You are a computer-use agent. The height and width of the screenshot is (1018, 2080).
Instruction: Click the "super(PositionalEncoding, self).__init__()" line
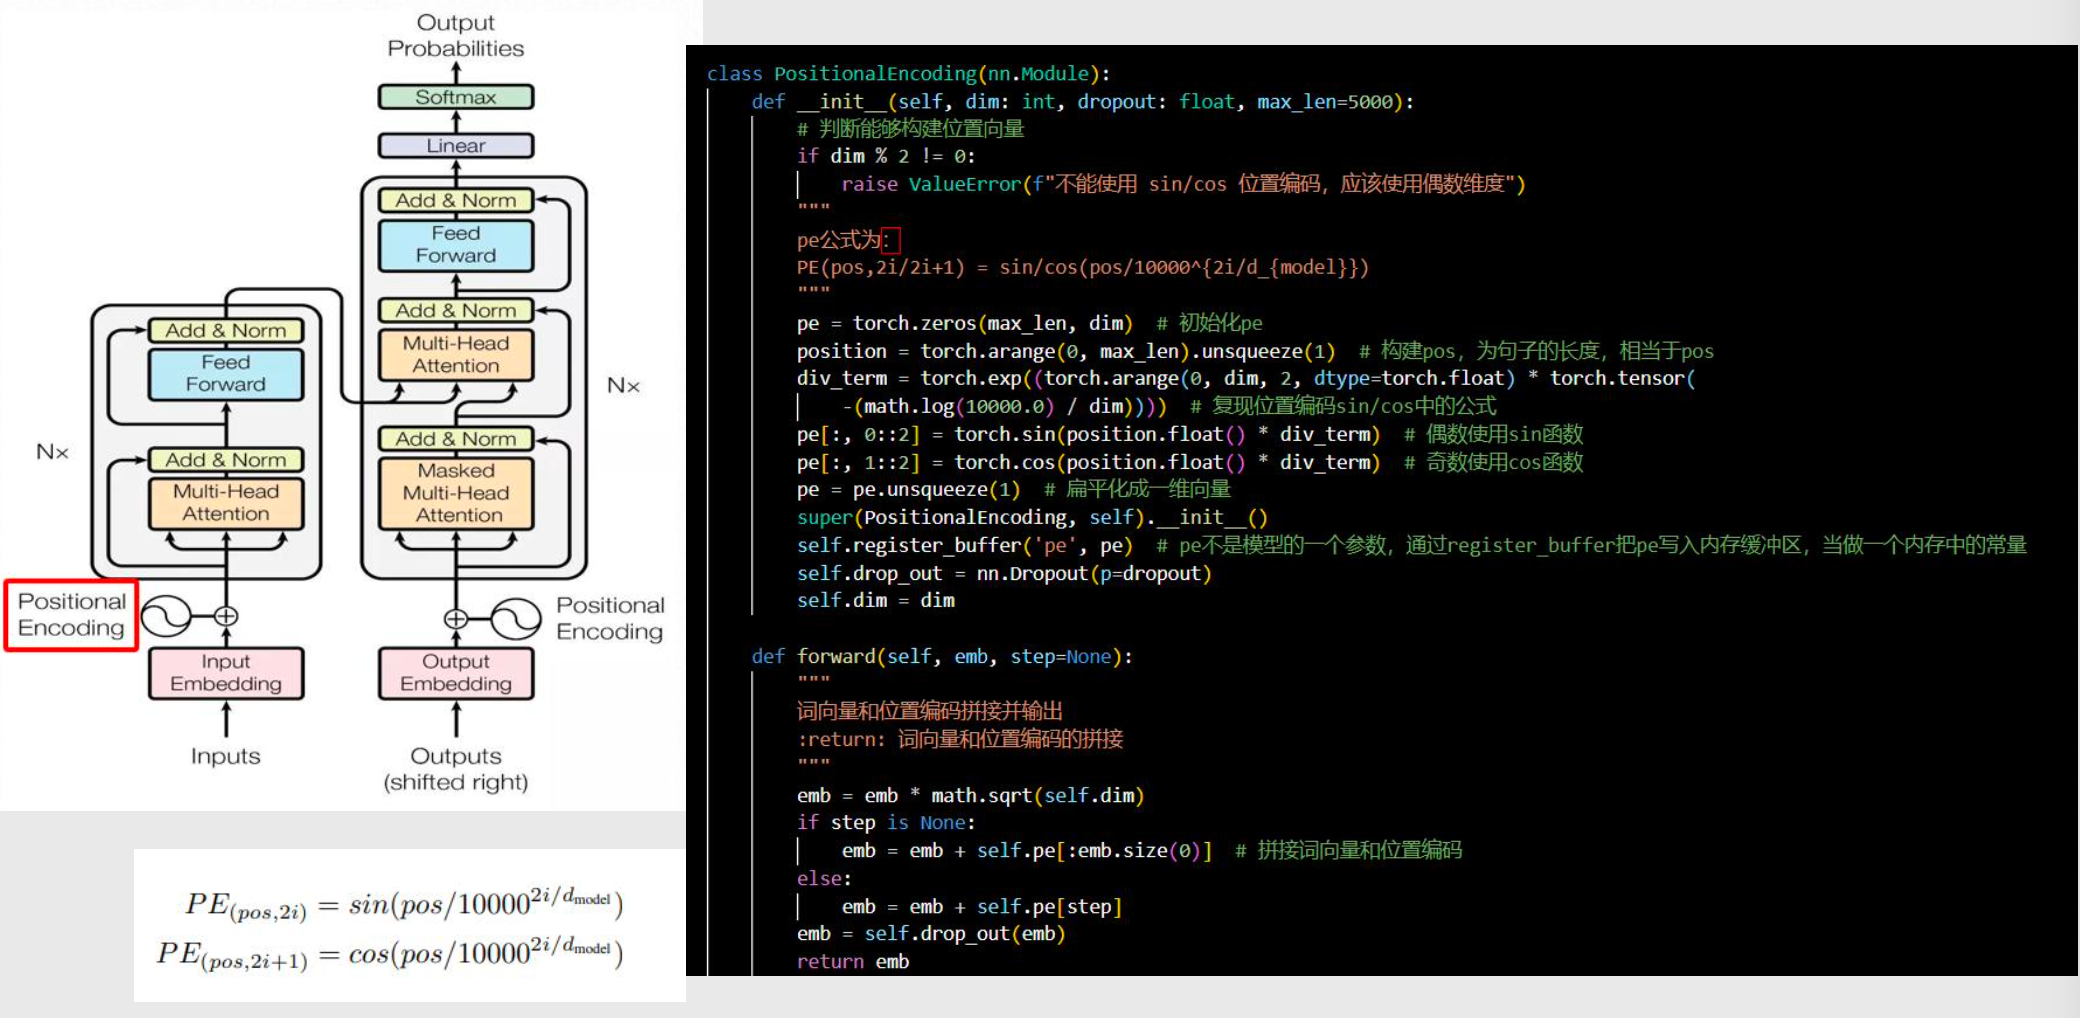click(1032, 518)
